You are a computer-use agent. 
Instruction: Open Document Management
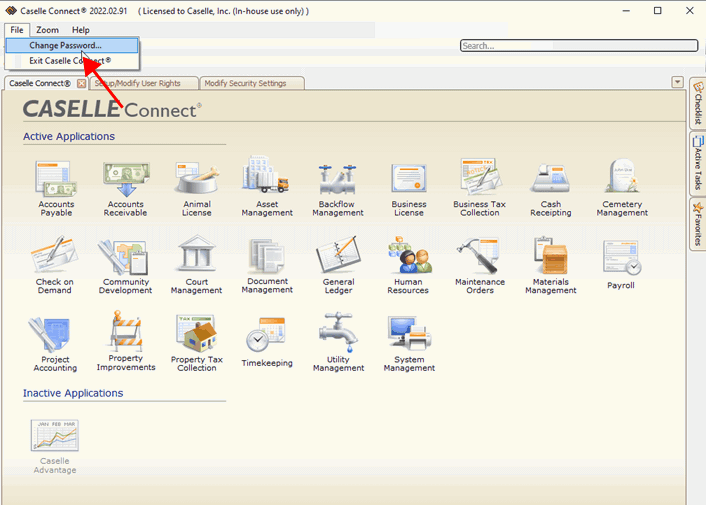(x=267, y=266)
